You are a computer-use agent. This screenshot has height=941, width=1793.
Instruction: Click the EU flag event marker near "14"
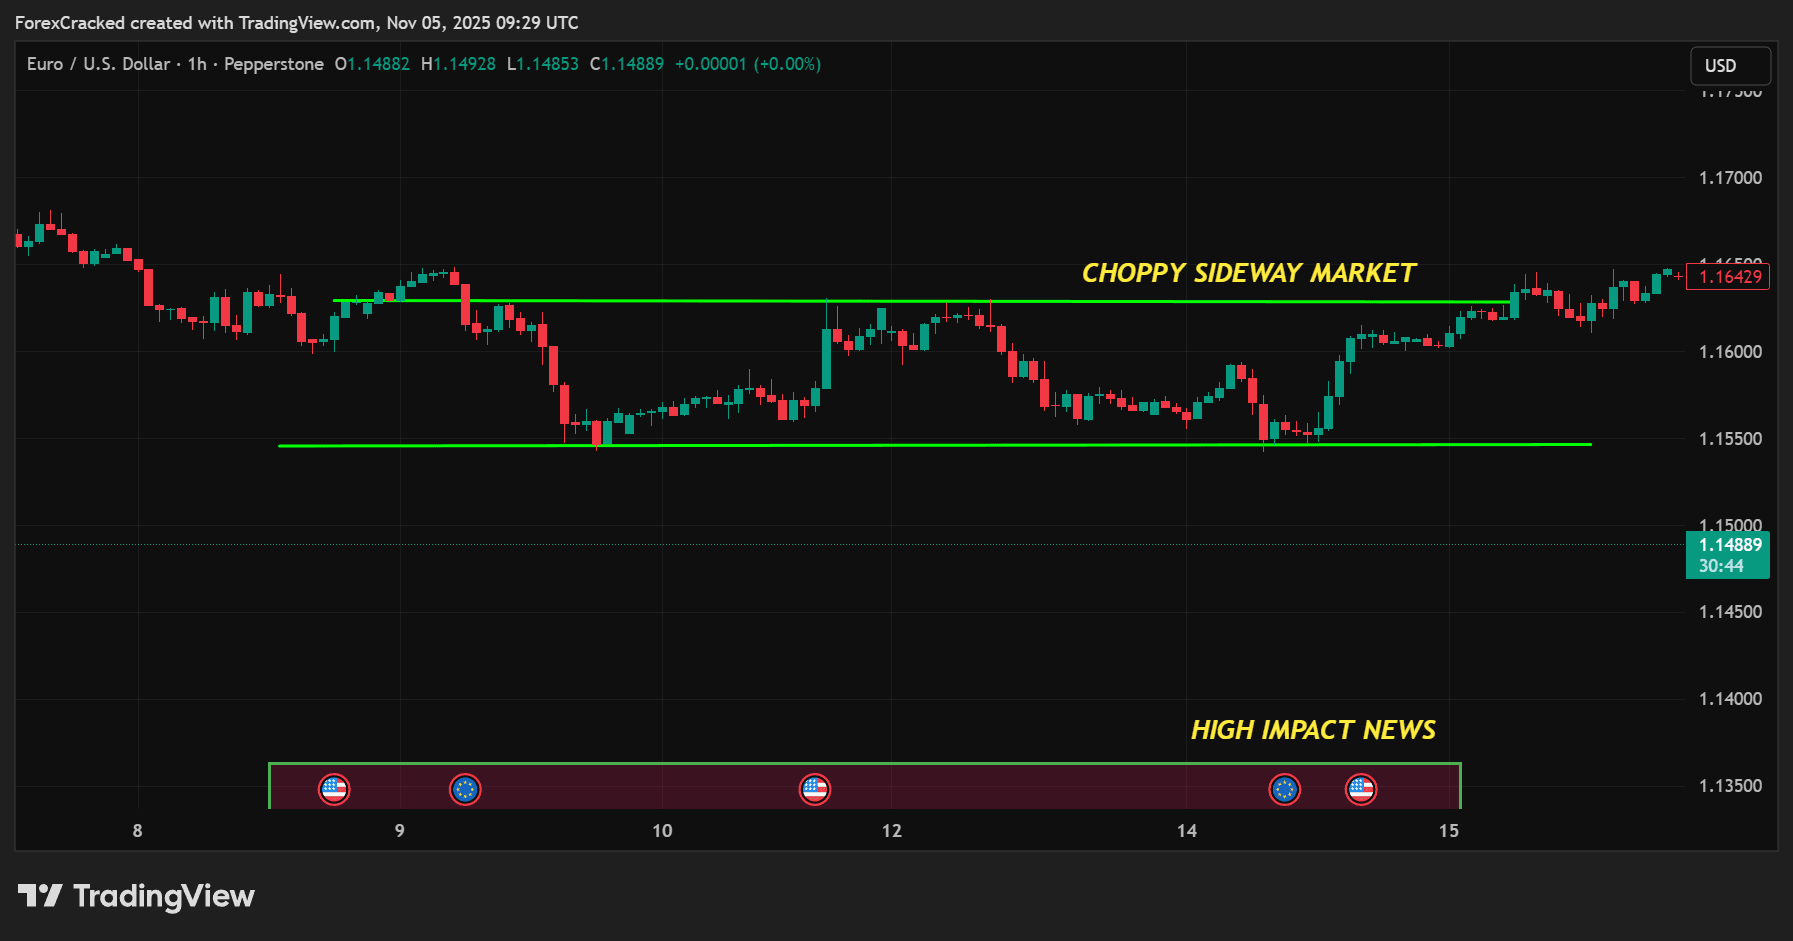[1285, 789]
